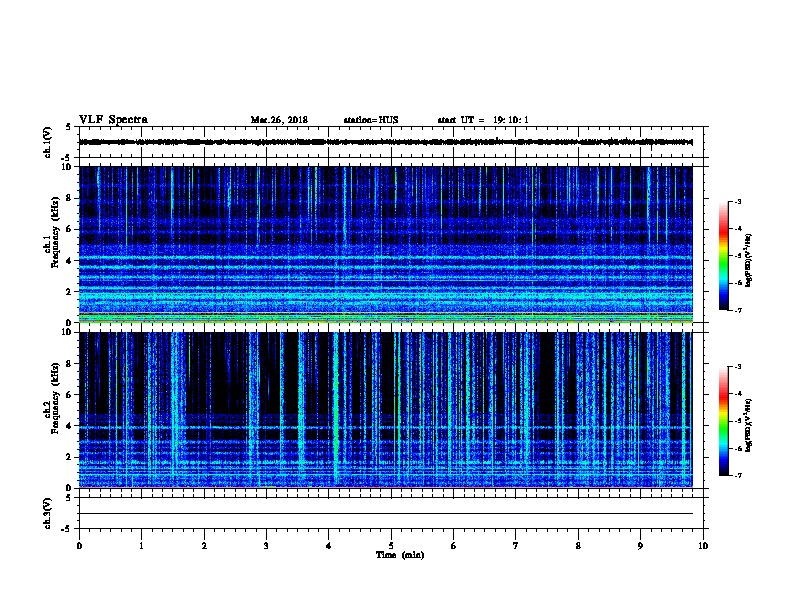The image size is (792, 612).
Task: Click the ch.1 frequency tick '6'
Action: tap(69, 229)
